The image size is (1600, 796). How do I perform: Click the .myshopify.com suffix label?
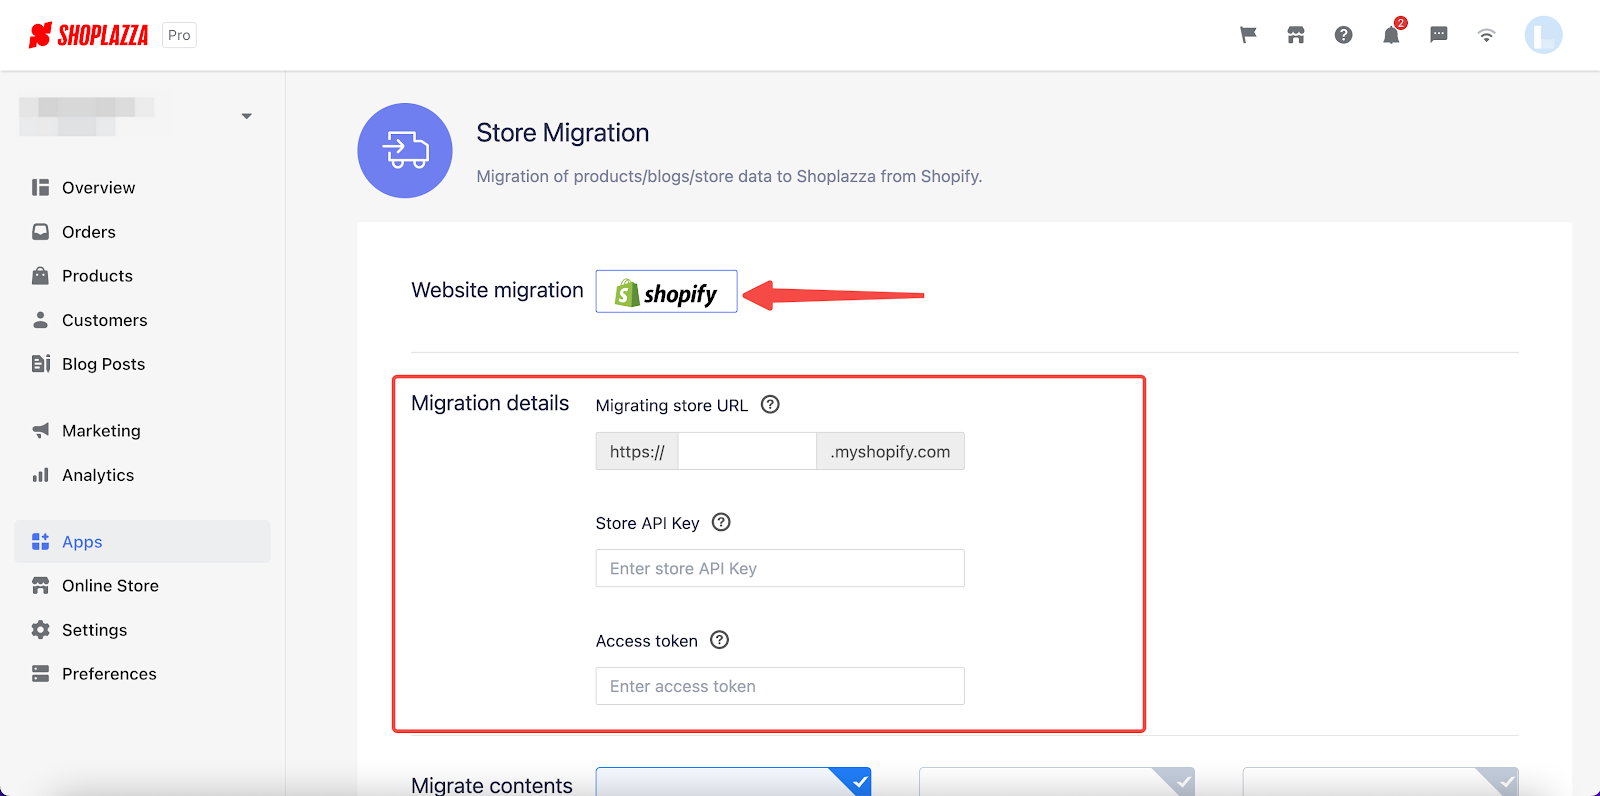click(890, 451)
